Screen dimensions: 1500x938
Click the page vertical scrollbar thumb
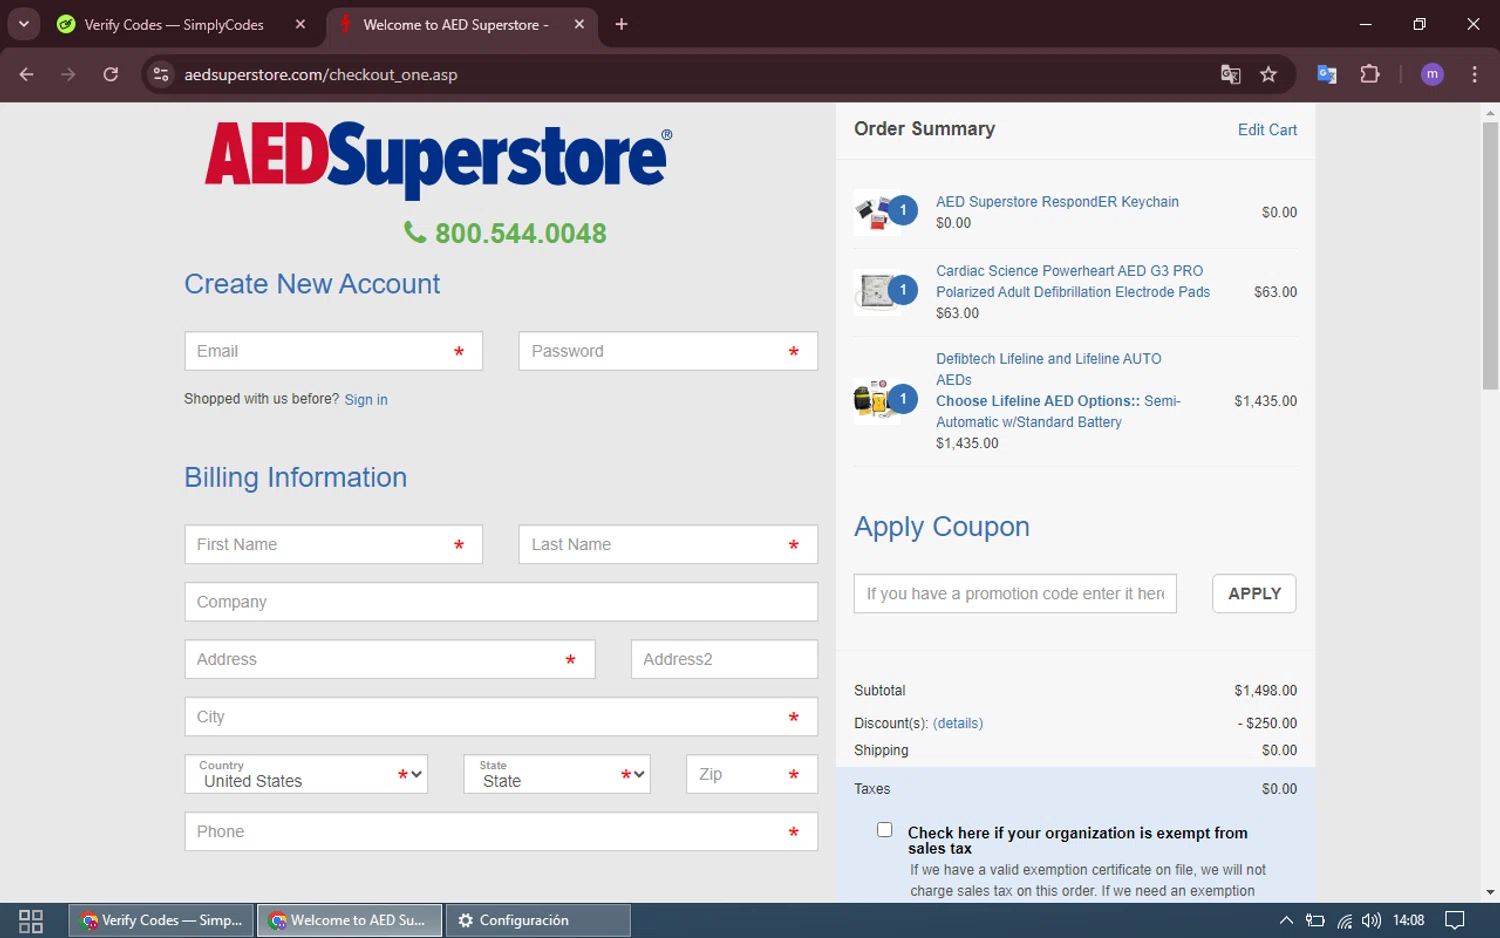1490,255
